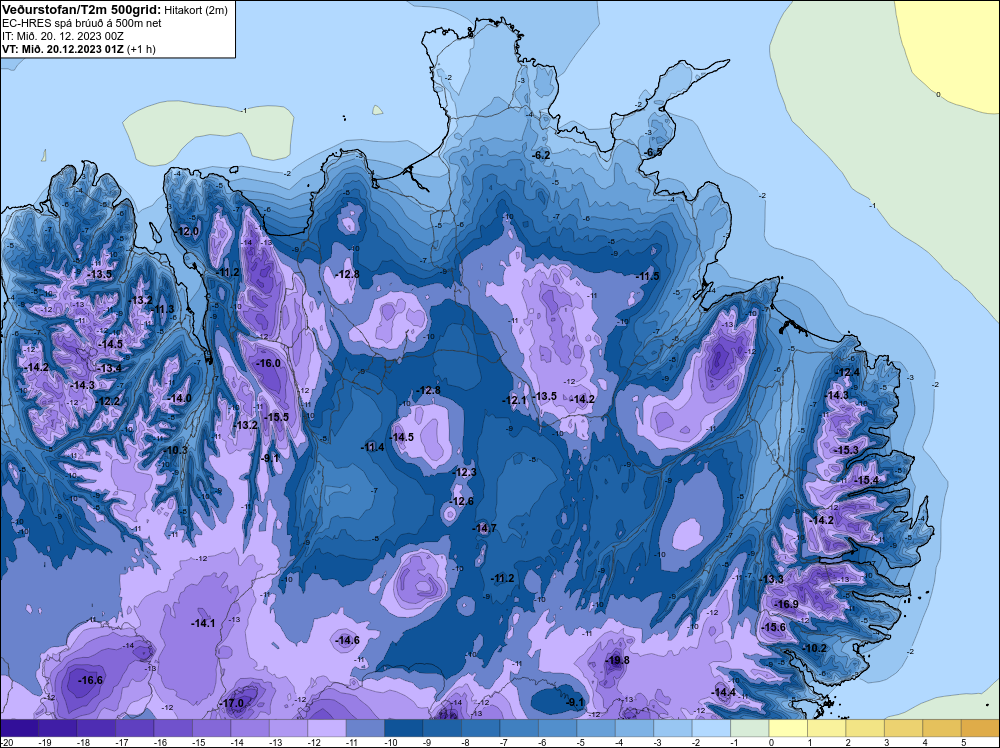The image size is (1000, 748).
Task: Click the -6.5 temperature reading
Action: point(653,152)
